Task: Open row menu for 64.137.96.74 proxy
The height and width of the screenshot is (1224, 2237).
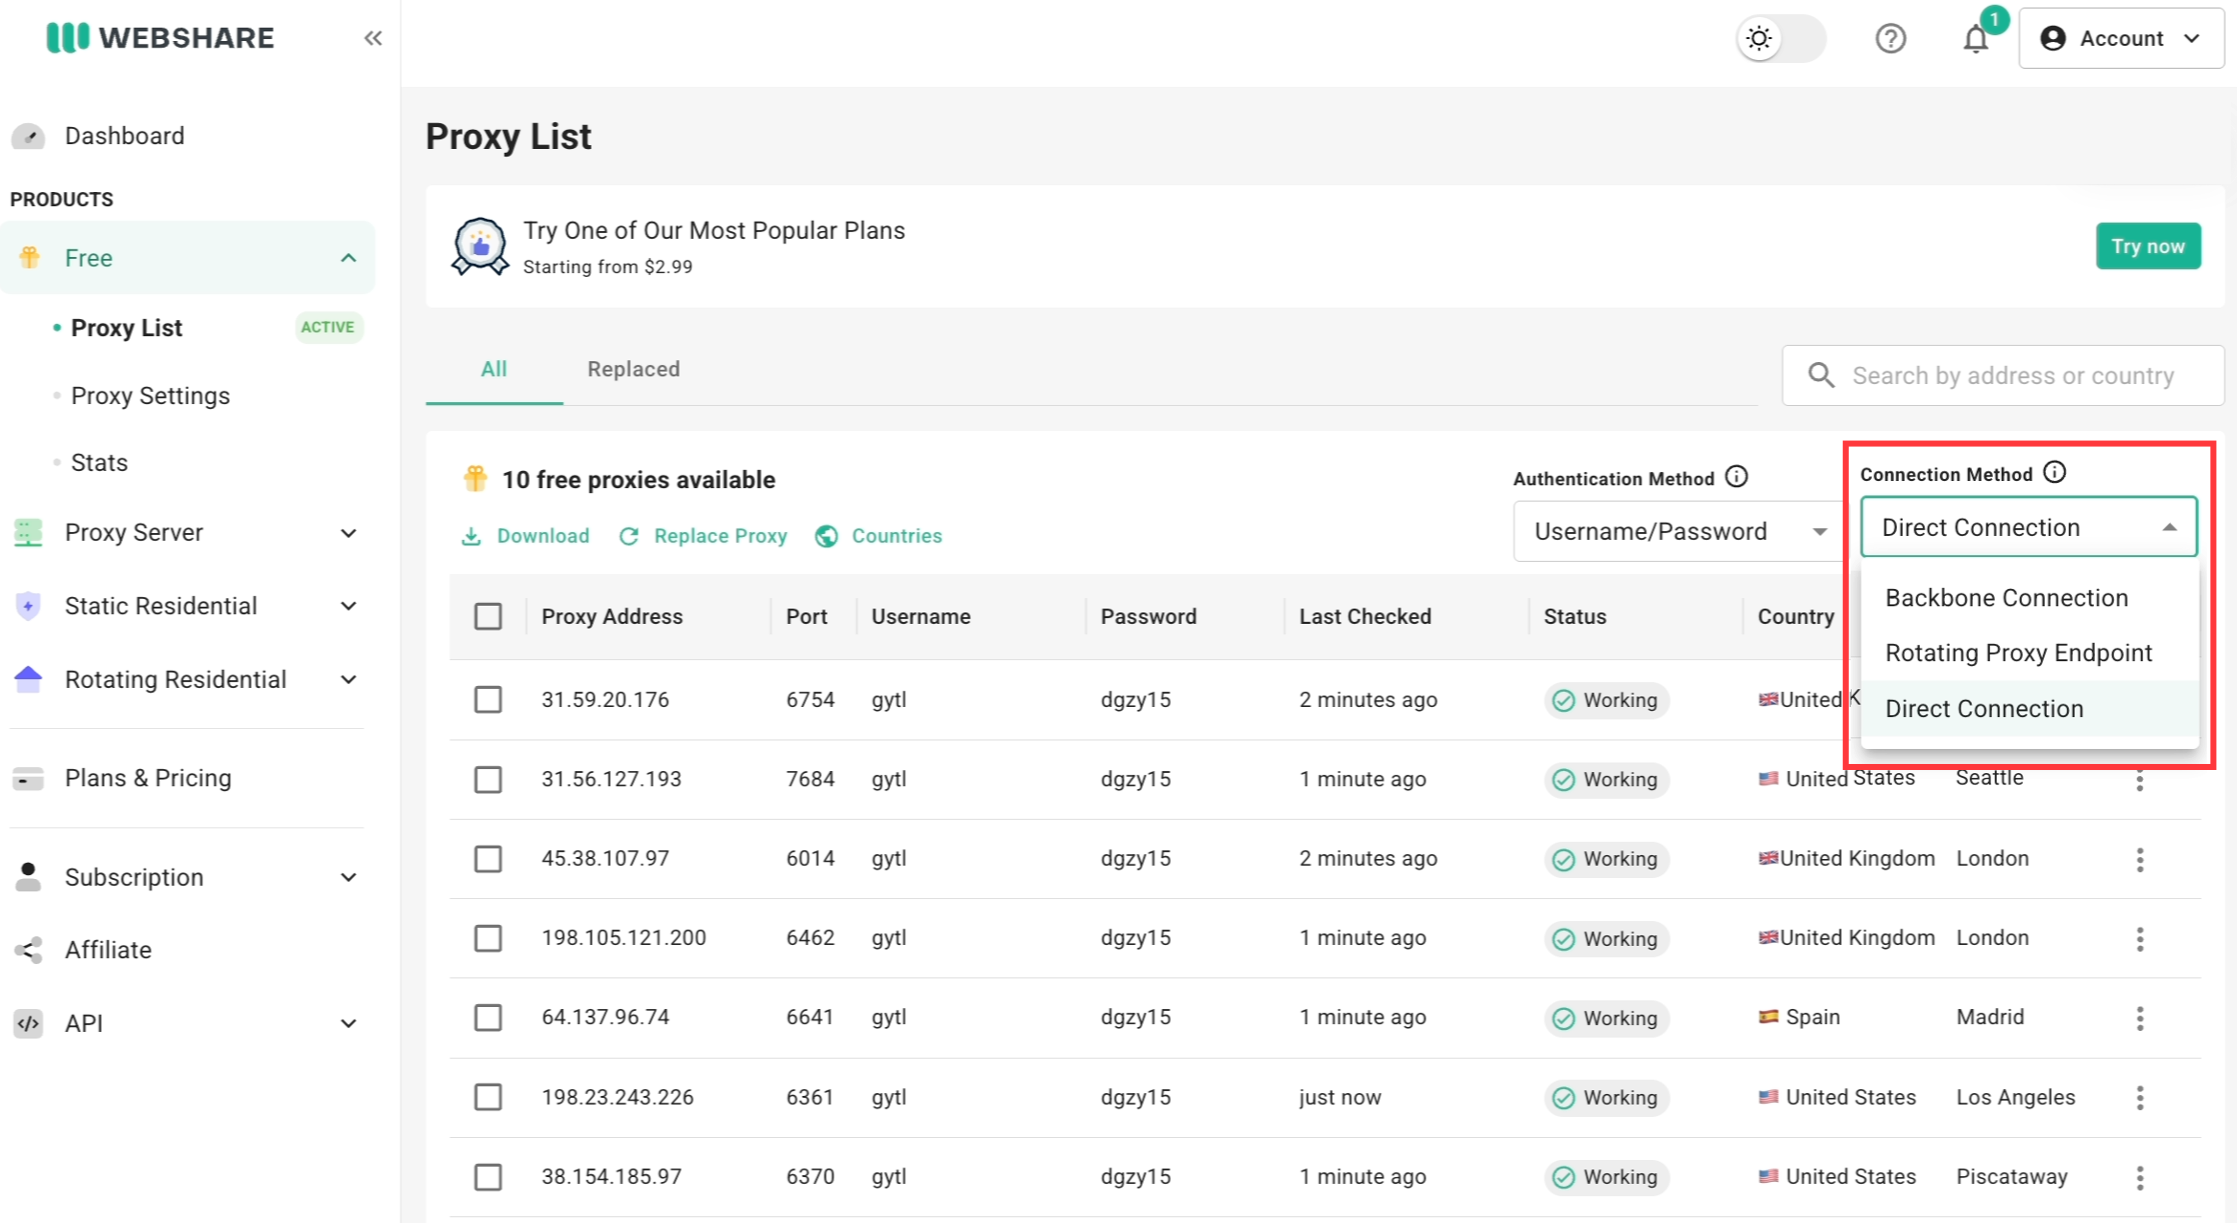Action: (x=2140, y=1018)
